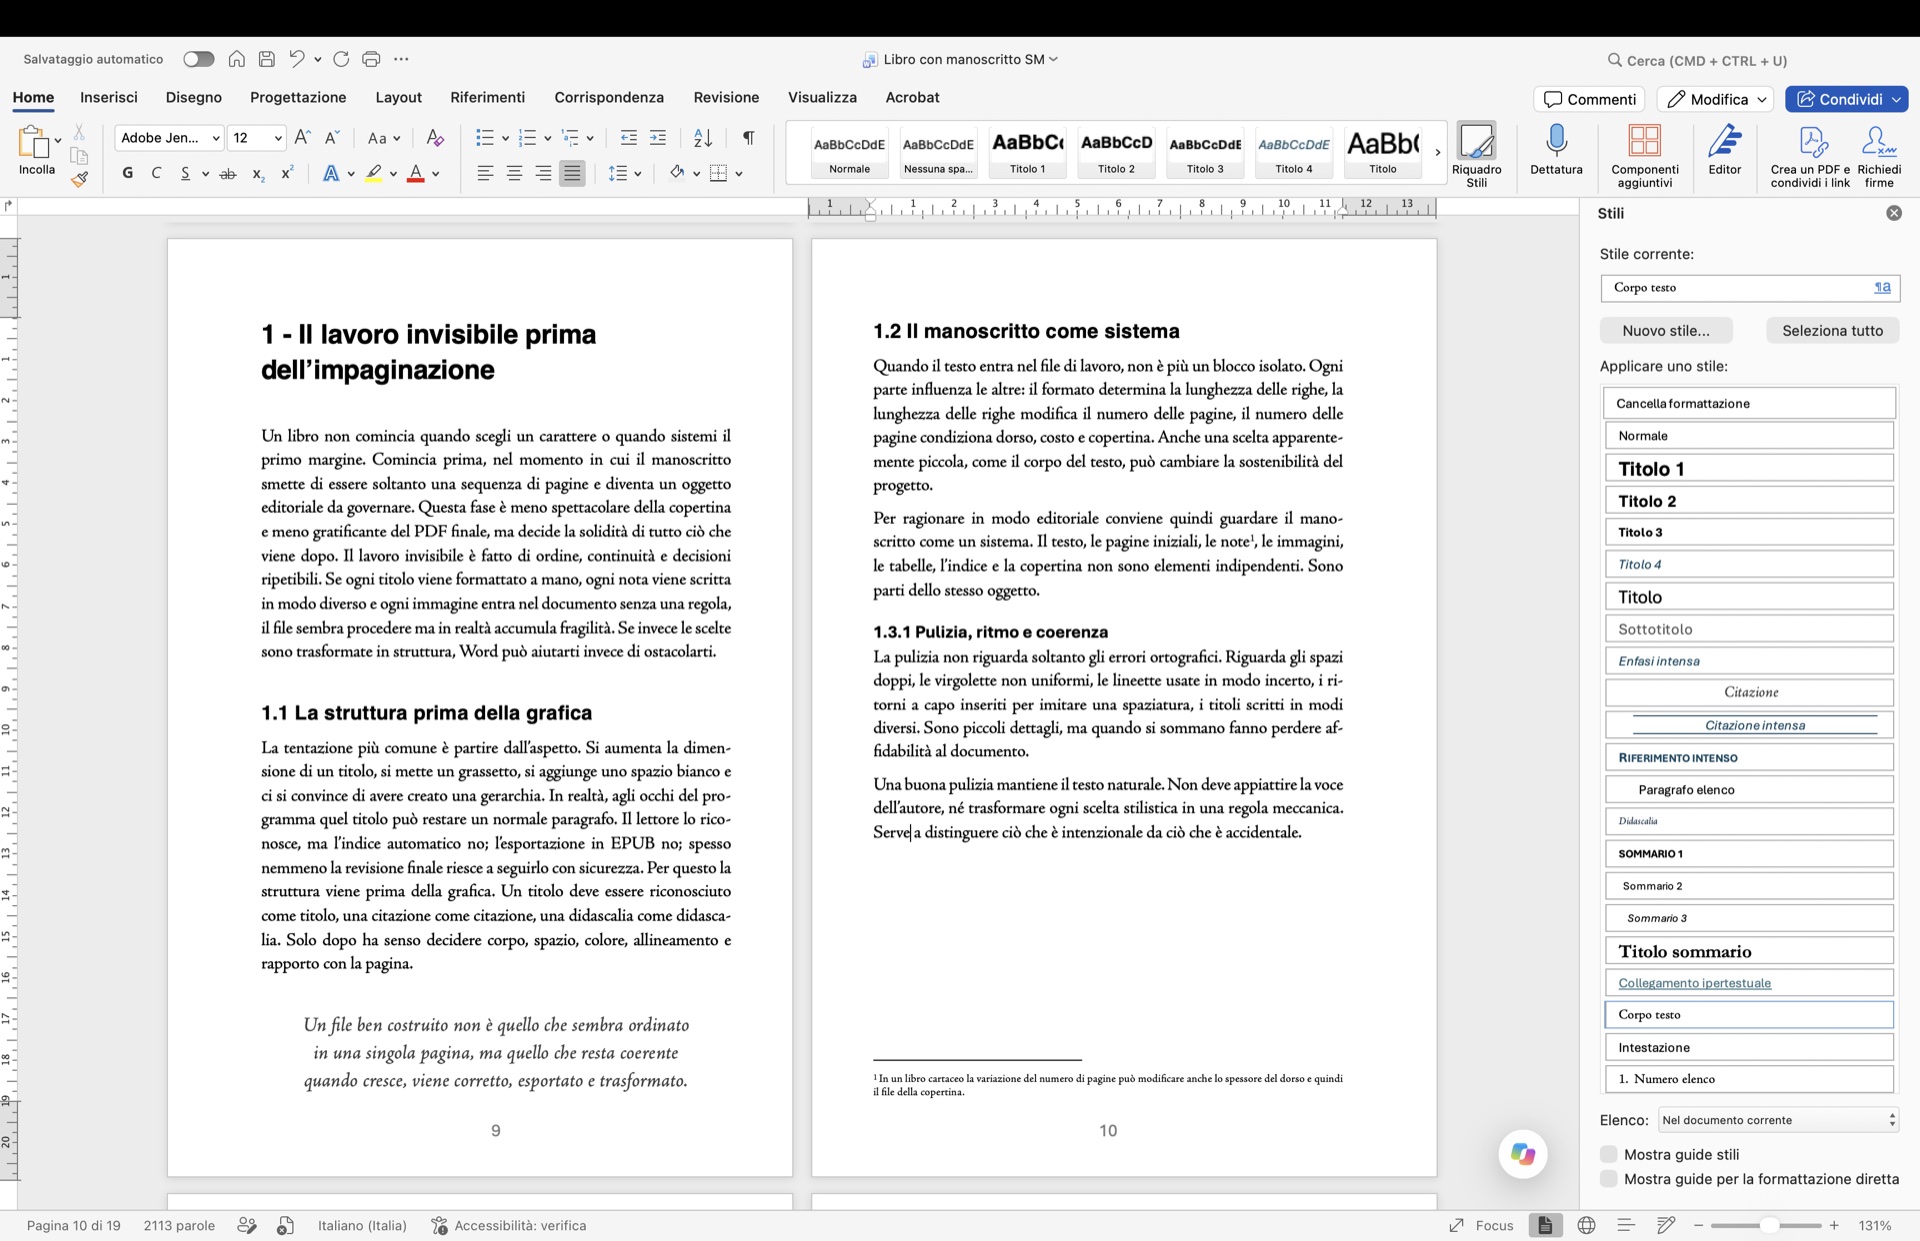Open the Riquadro Stili pane button
1920x1241 pixels.
(1476, 155)
